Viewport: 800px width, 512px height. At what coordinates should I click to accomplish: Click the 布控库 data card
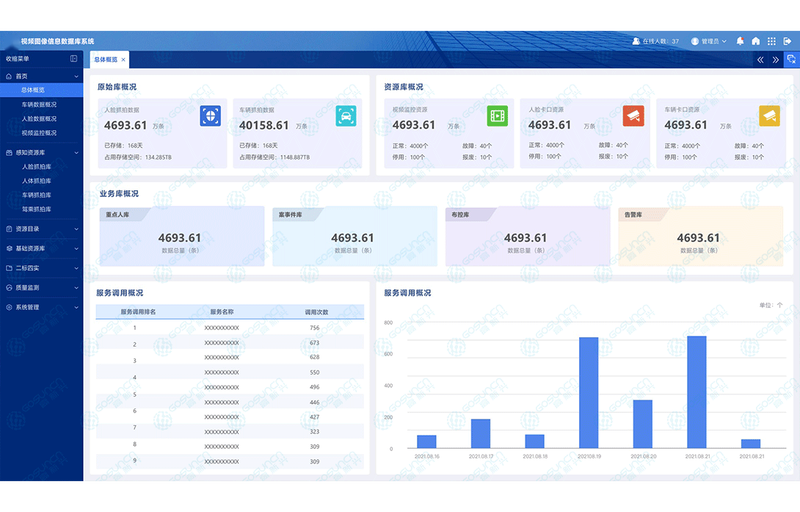tap(528, 236)
